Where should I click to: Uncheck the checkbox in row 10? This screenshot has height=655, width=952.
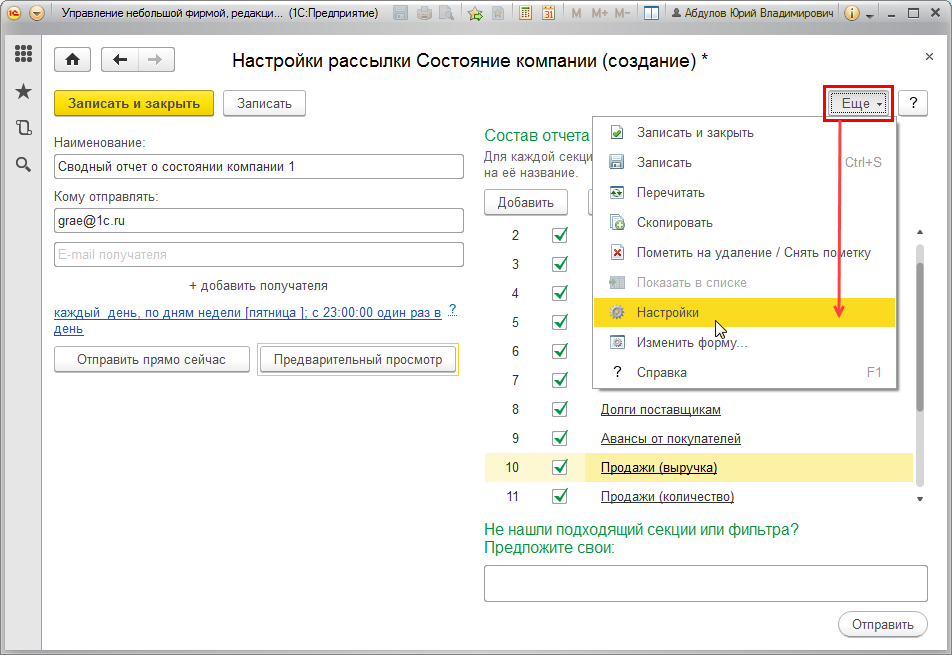coord(560,467)
